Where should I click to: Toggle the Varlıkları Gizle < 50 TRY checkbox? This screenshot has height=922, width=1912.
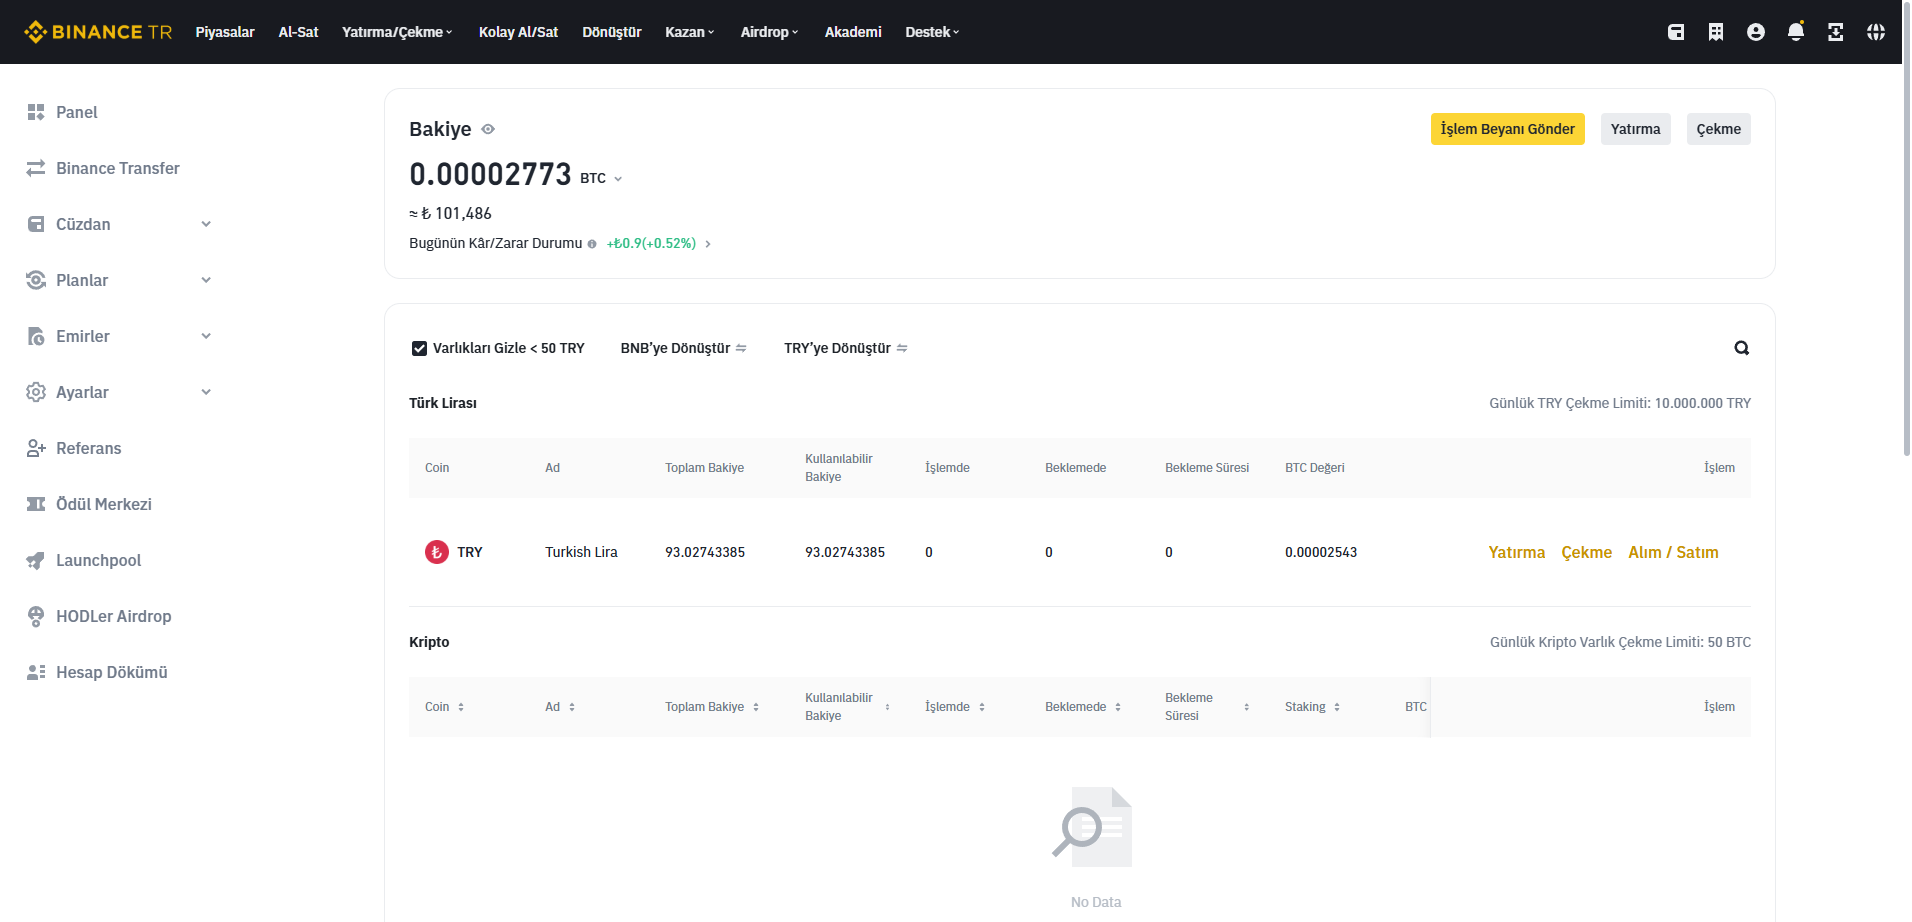(420, 348)
